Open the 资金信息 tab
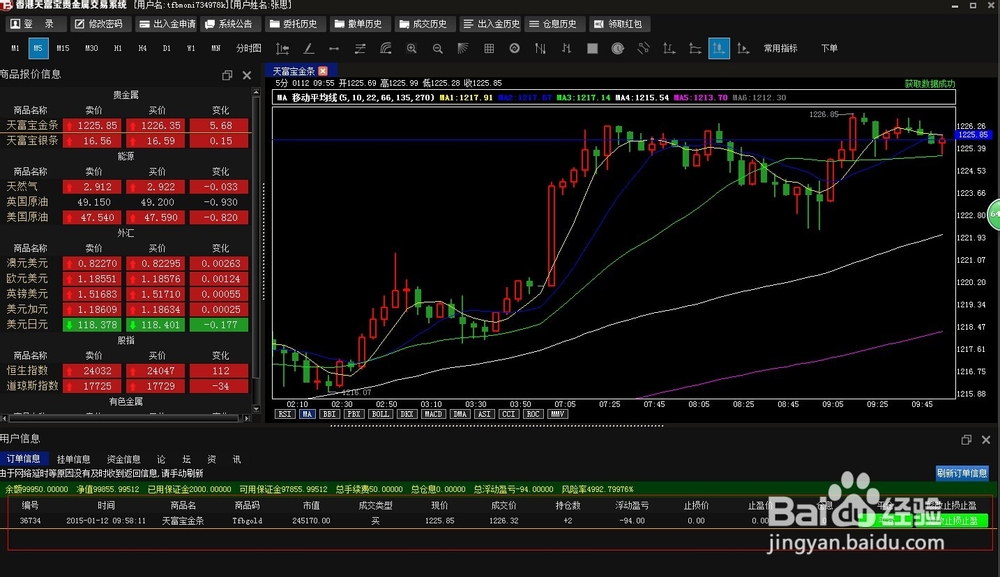1000x577 pixels. click(x=124, y=459)
